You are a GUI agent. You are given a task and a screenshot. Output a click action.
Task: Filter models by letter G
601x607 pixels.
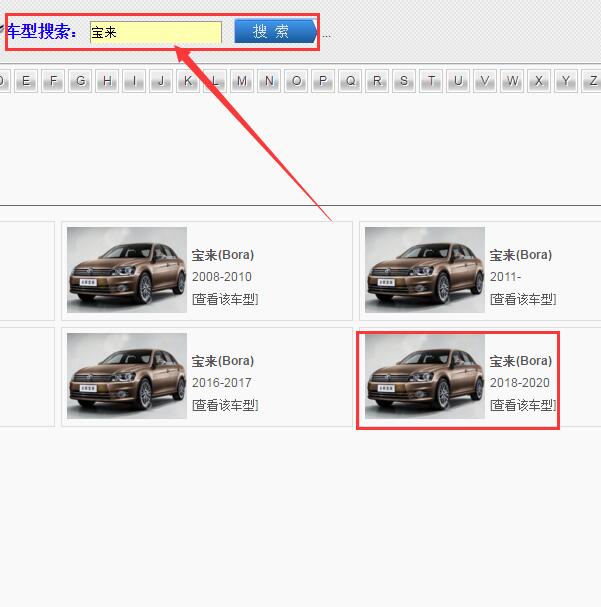(80, 81)
